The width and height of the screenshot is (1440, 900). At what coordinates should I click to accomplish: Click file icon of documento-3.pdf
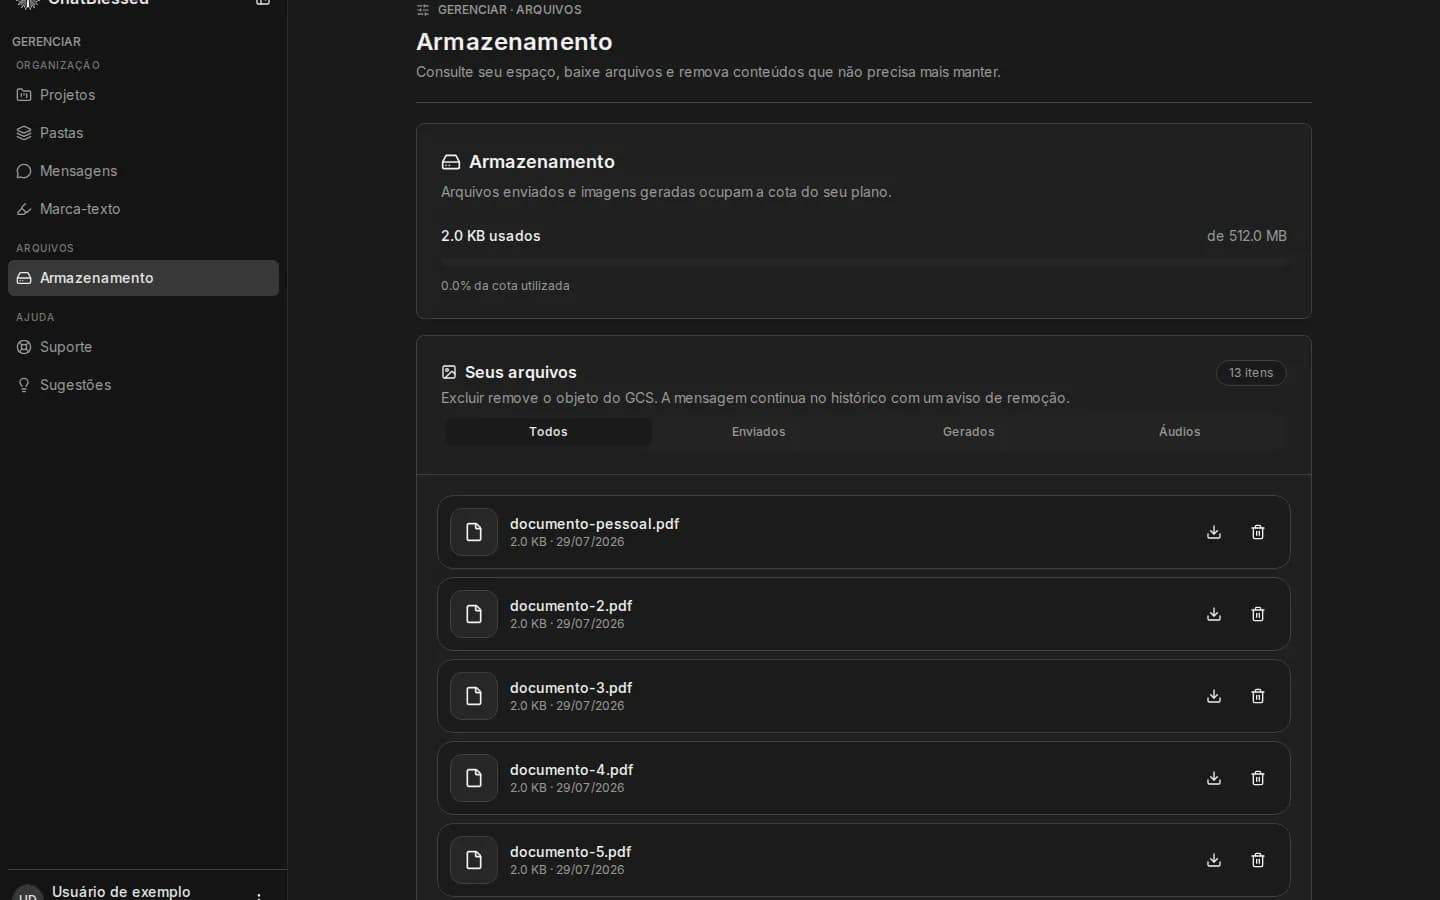(474, 696)
